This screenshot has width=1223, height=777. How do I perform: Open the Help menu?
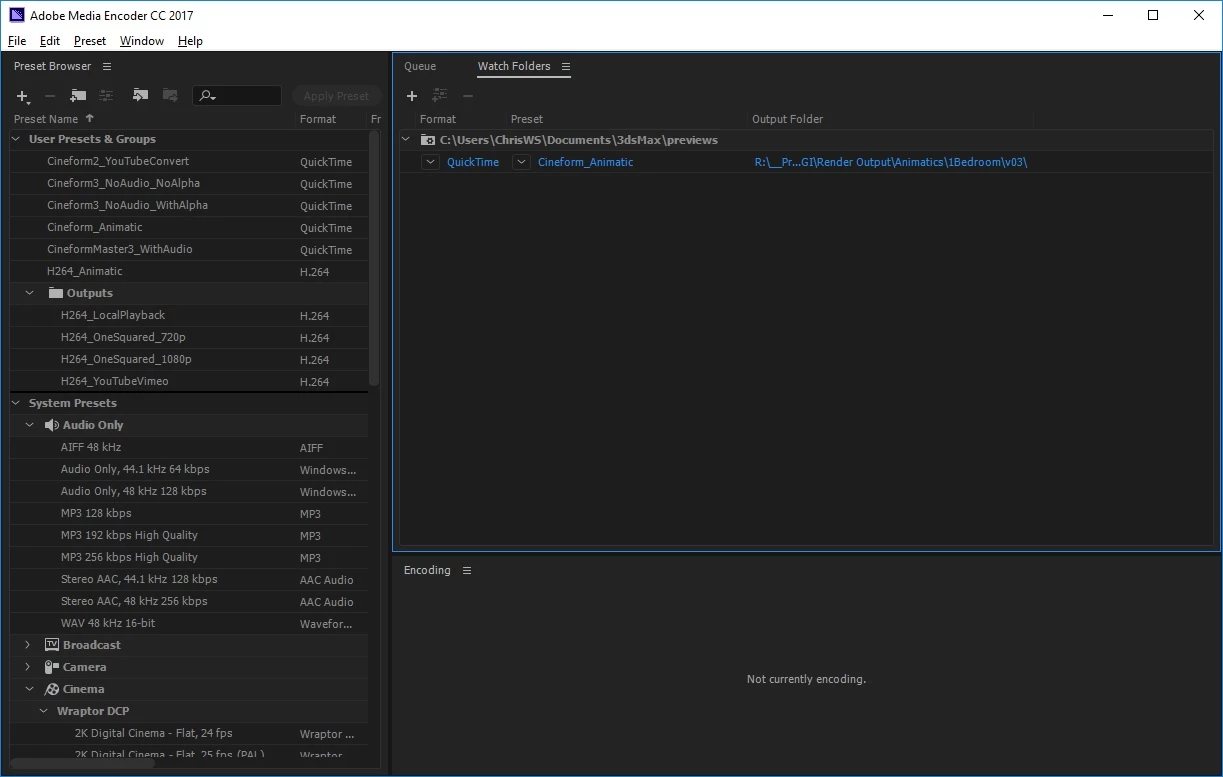tap(190, 41)
